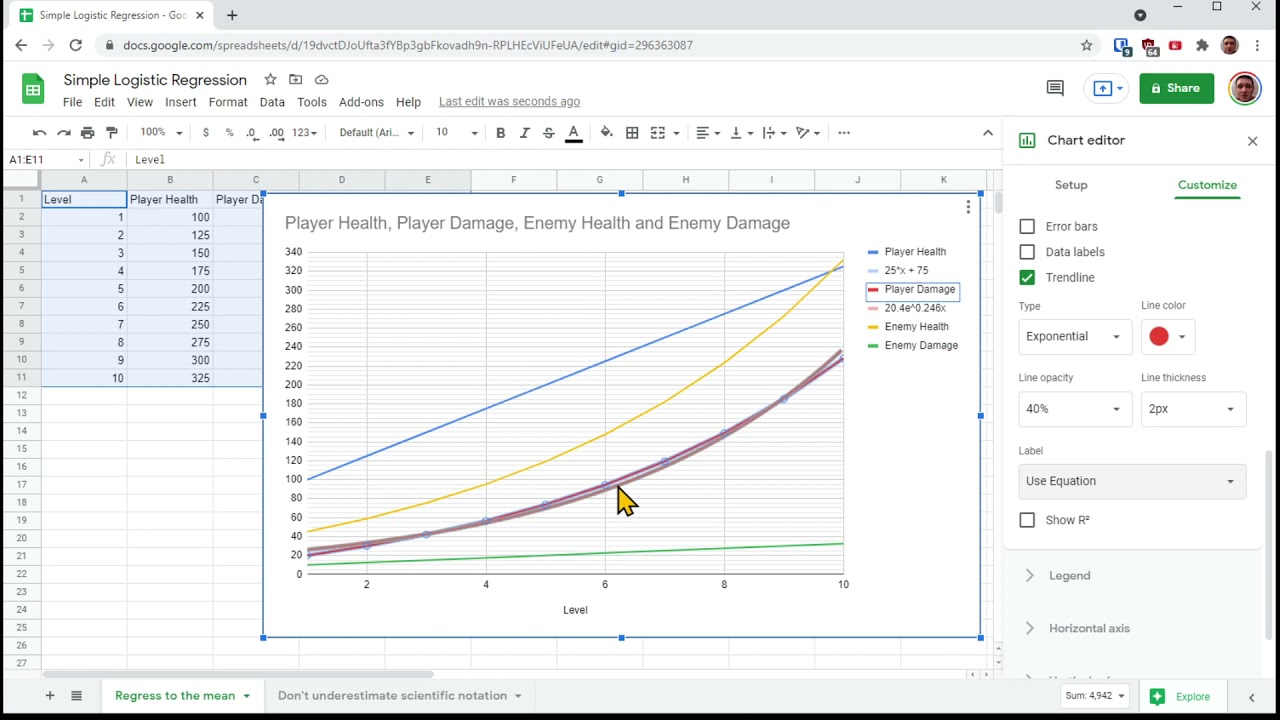1280x720 pixels.
Task: Open the cell borders tool
Action: pos(632,132)
